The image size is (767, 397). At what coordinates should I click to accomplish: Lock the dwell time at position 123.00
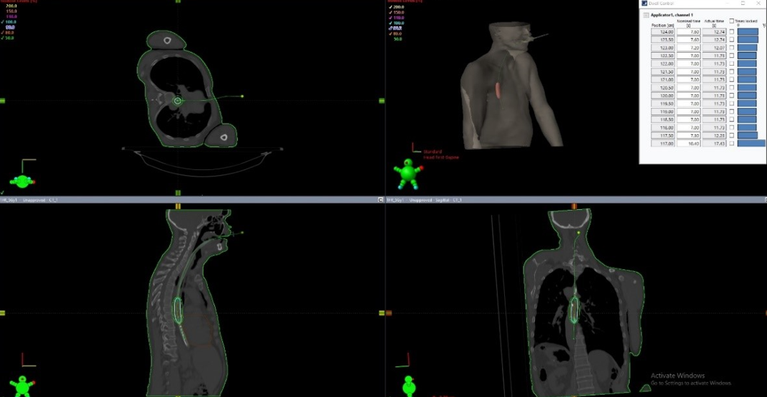[731, 47]
